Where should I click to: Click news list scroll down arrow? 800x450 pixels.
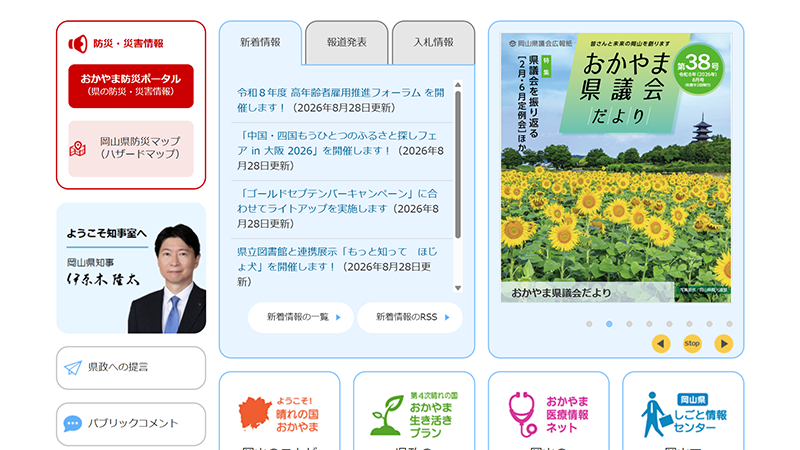(458, 288)
